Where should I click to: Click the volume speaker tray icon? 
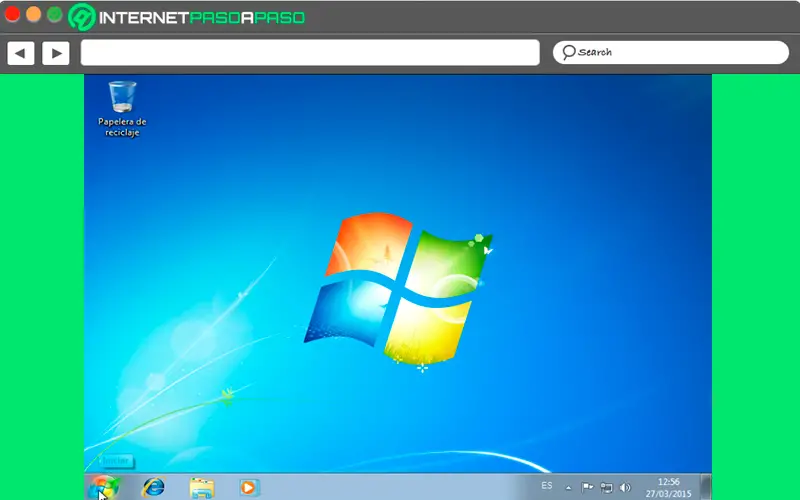coord(625,488)
